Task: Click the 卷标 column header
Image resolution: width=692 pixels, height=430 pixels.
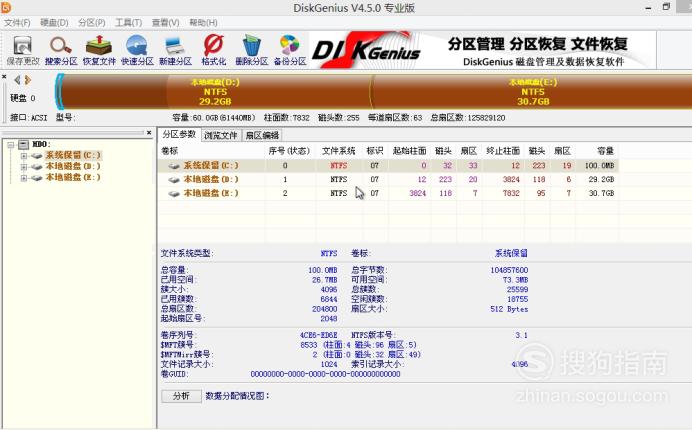Action: (x=169, y=151)
